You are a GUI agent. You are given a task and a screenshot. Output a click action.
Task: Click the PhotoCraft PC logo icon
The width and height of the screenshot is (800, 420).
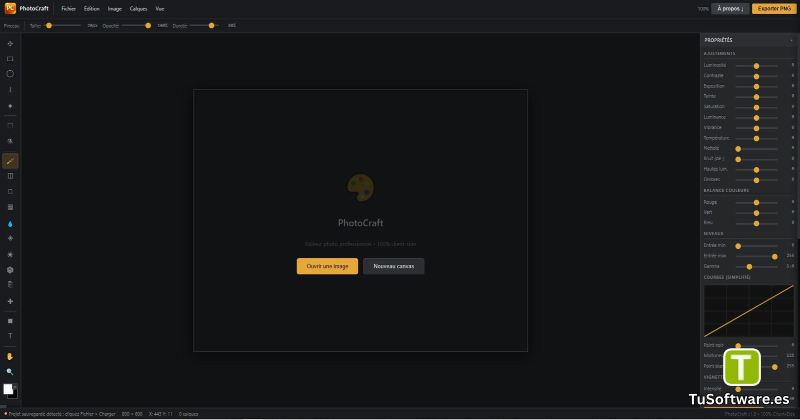10,8
